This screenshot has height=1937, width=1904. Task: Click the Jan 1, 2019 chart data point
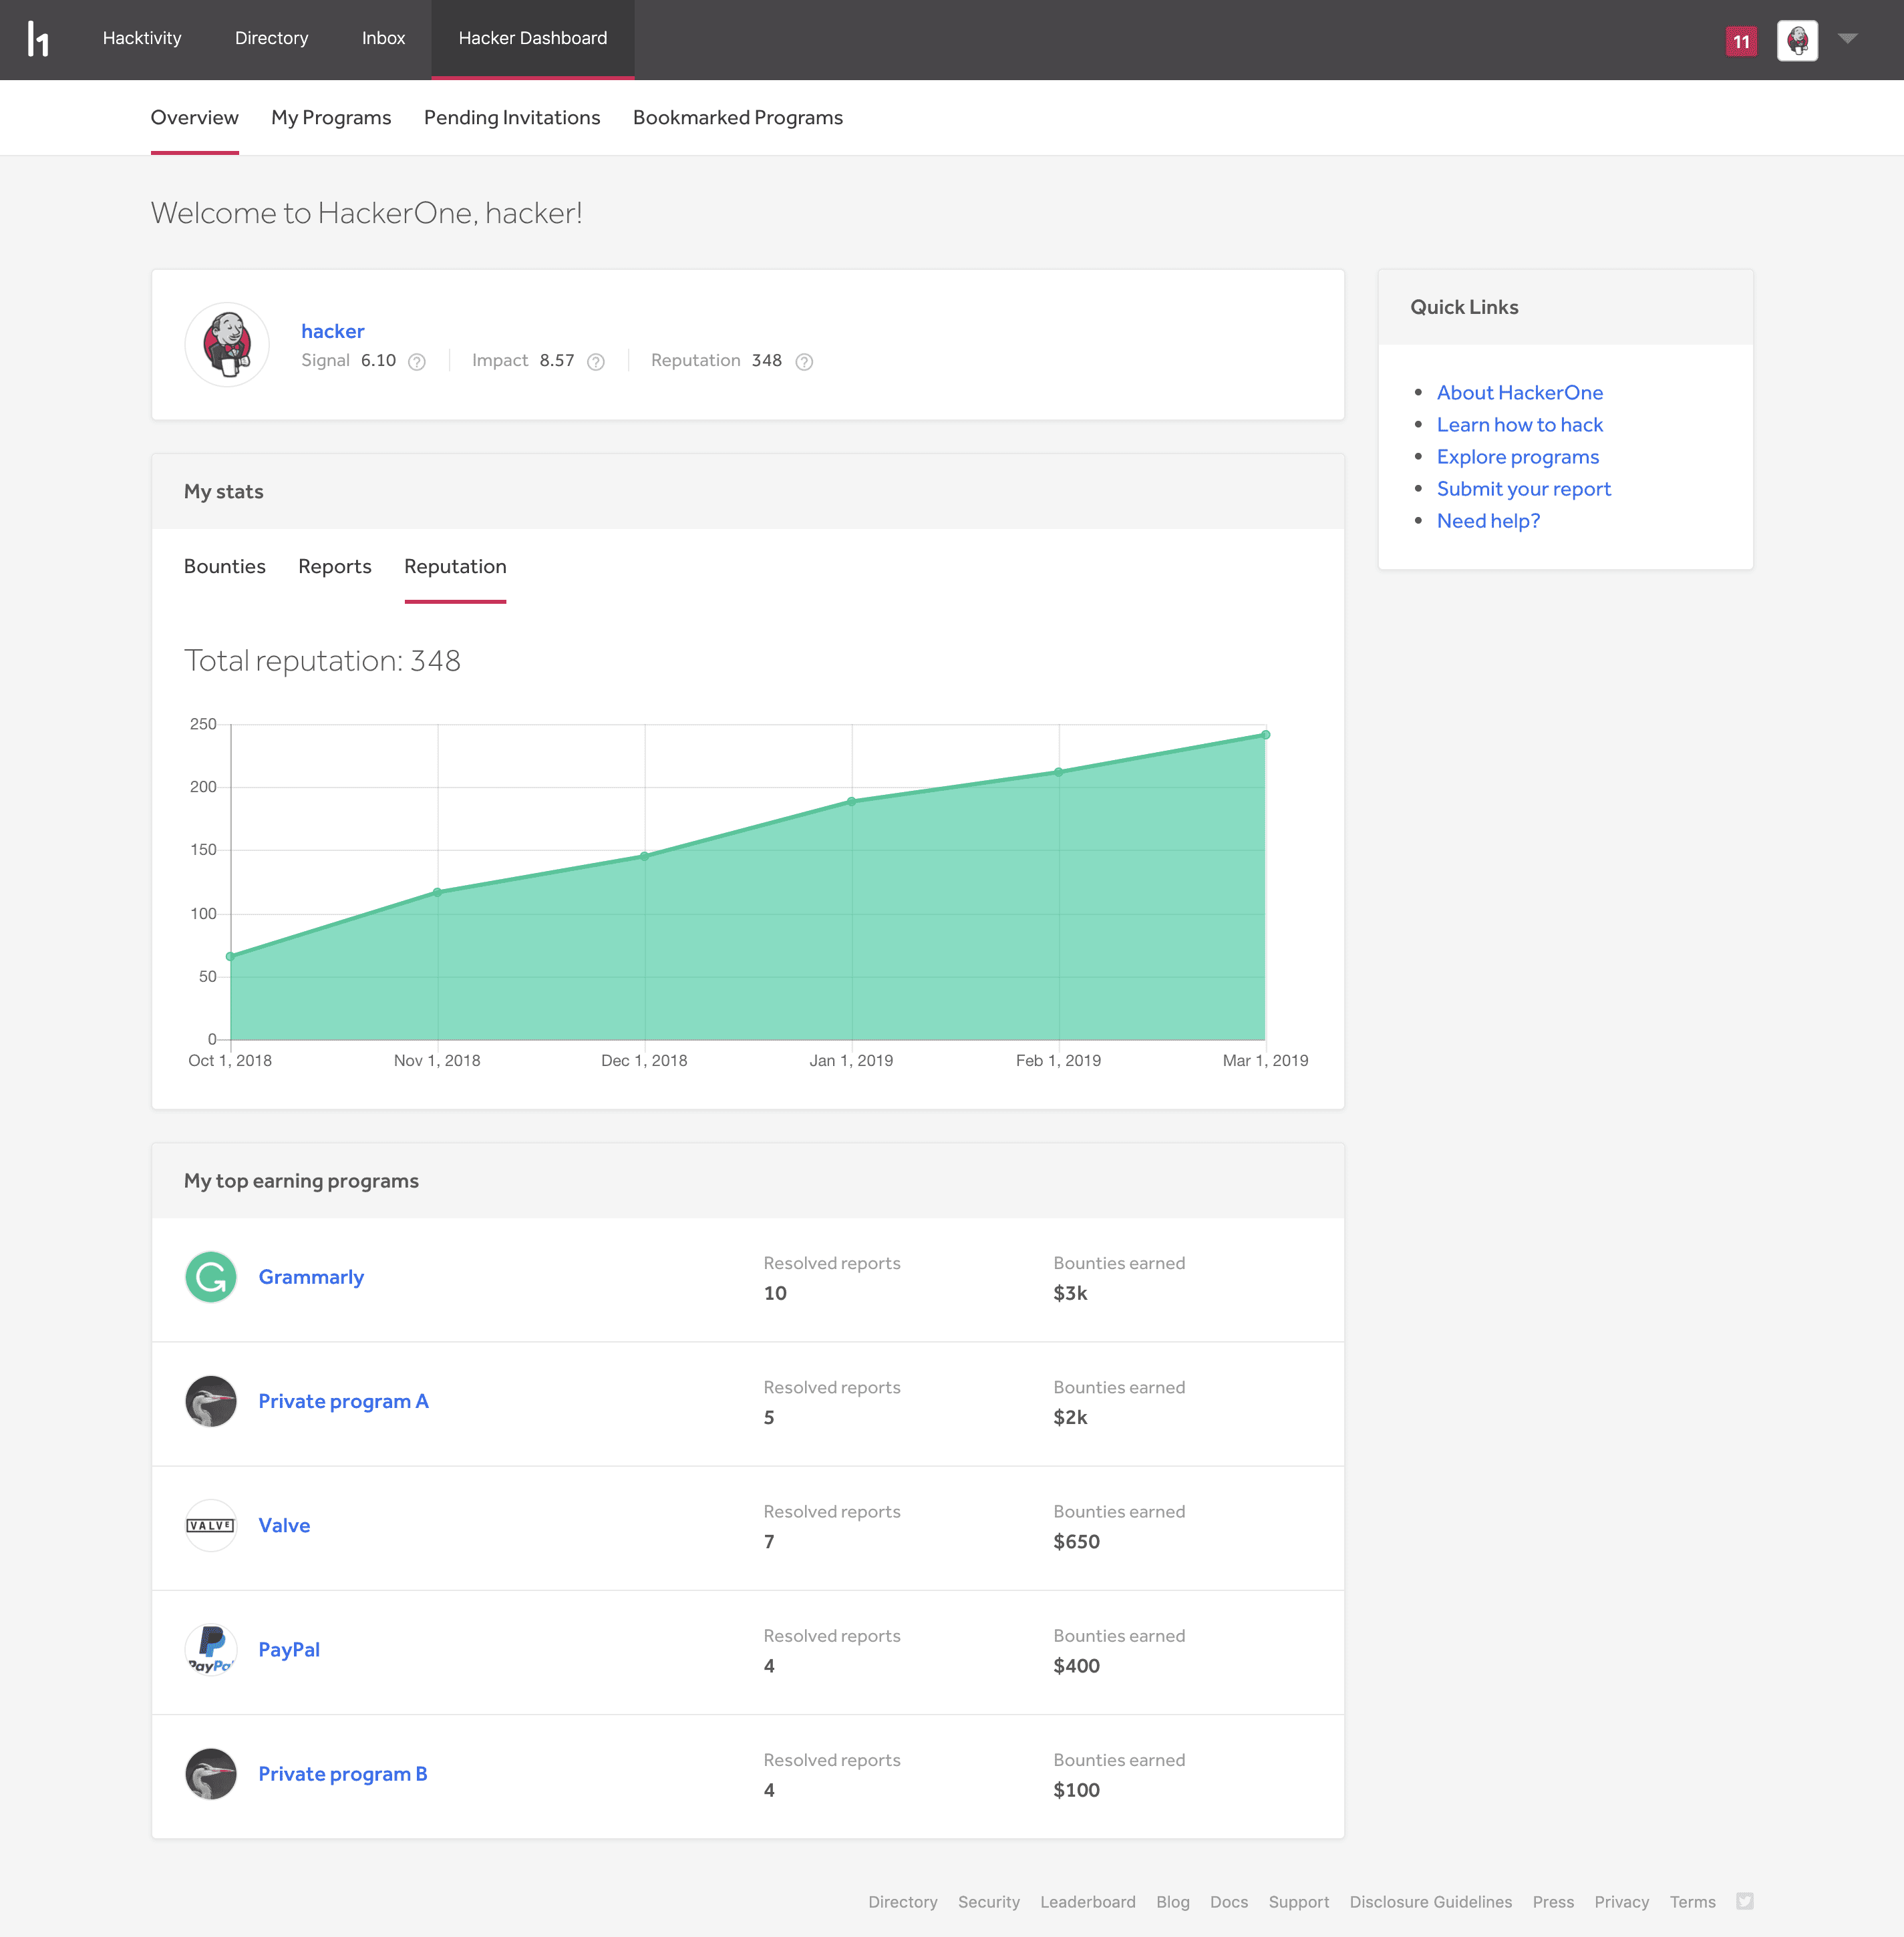point(852,801)
